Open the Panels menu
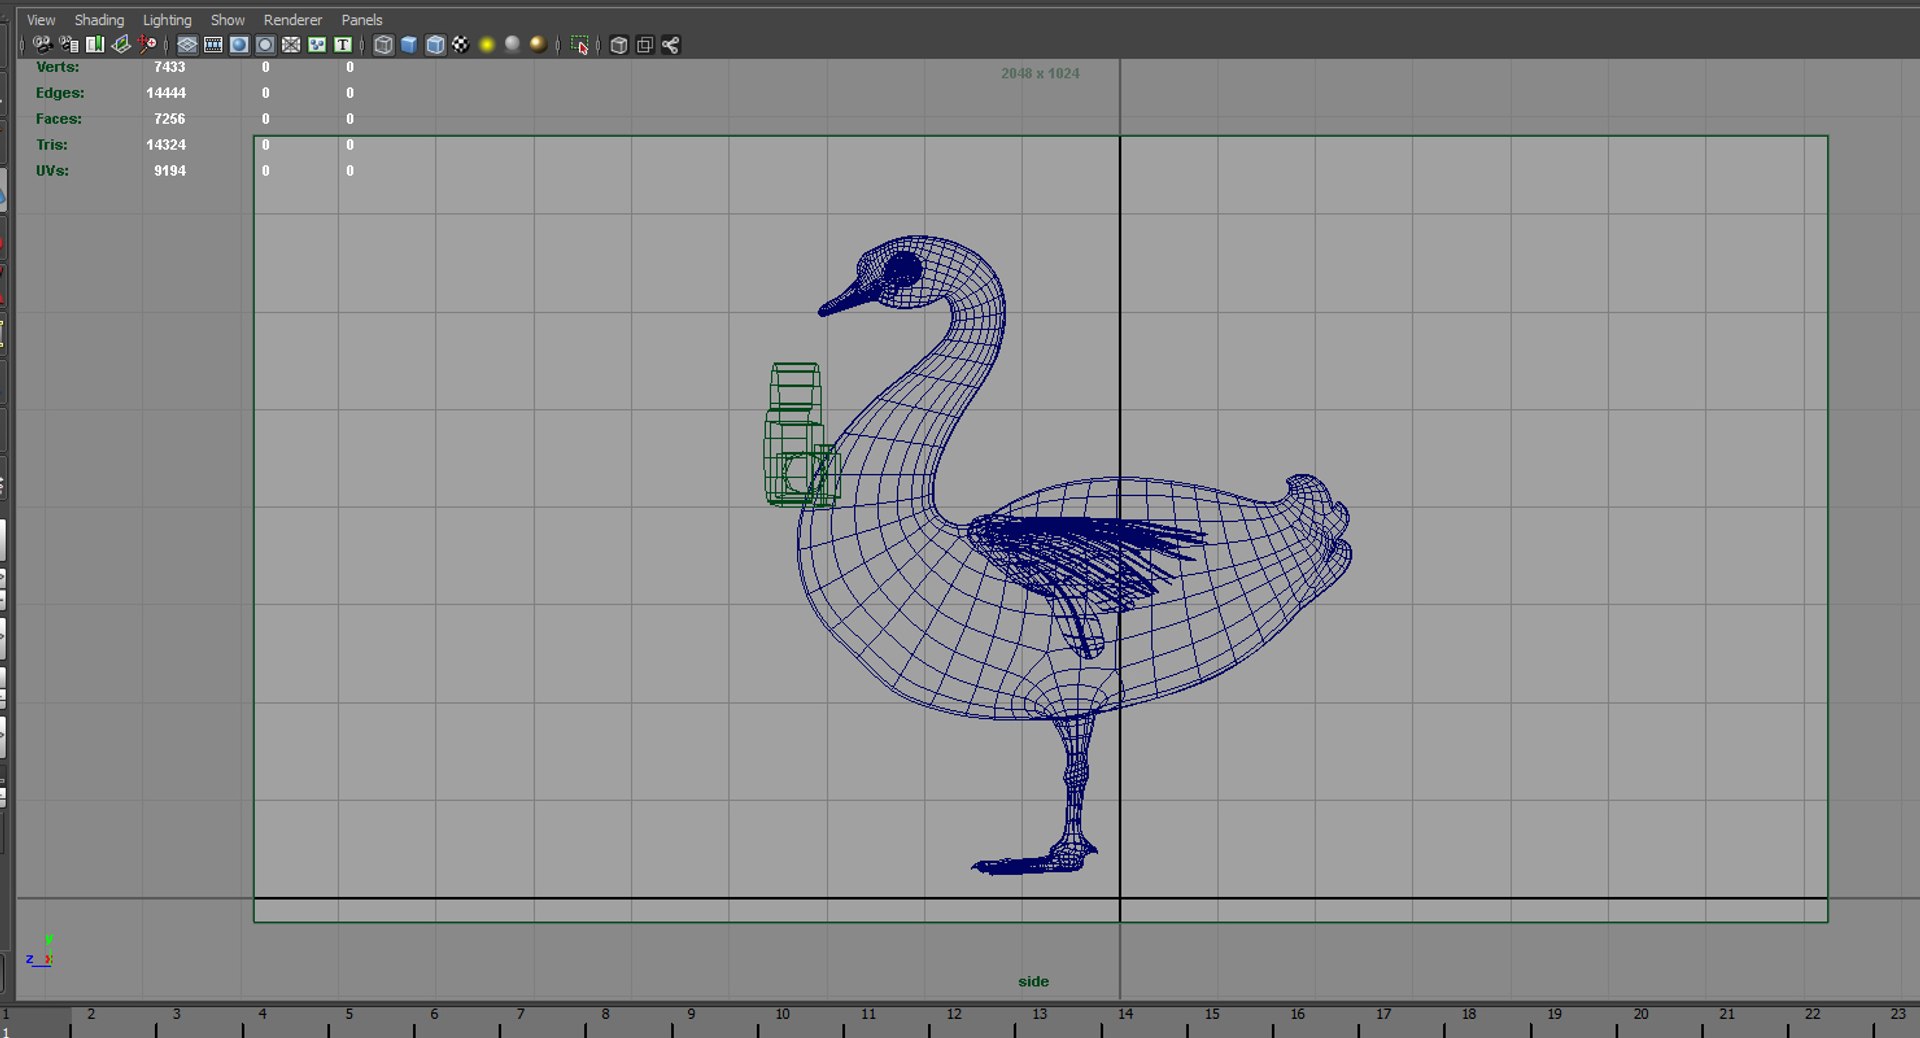 point(362,20)
